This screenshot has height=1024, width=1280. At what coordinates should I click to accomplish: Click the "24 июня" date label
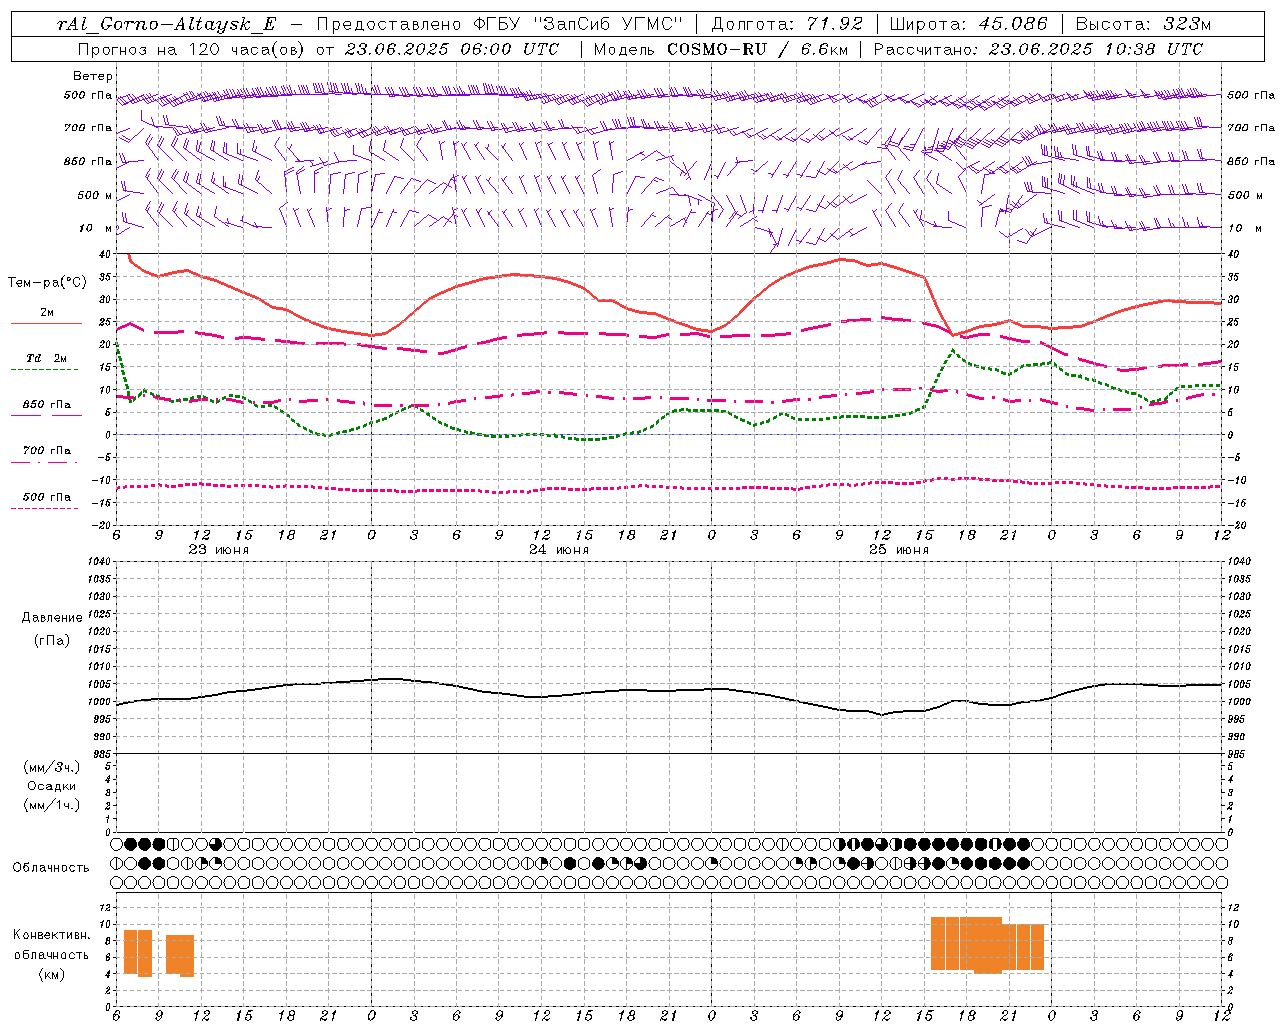point(559,550)
